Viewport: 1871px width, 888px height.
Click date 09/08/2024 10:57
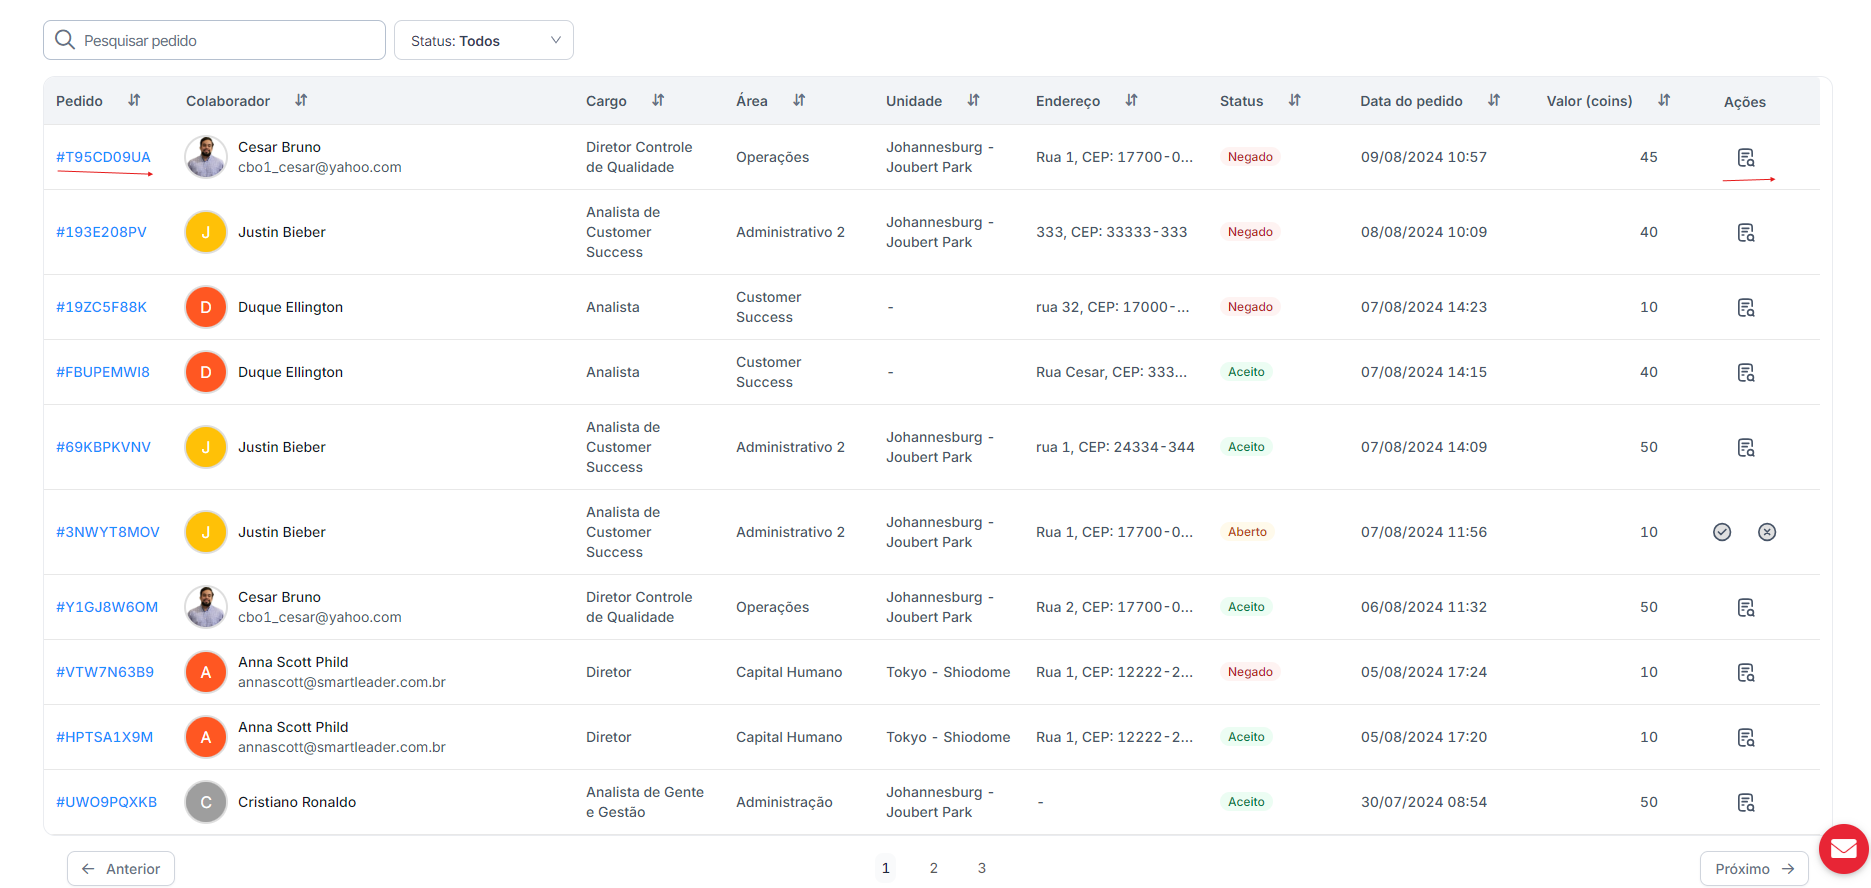point(1424,157)
